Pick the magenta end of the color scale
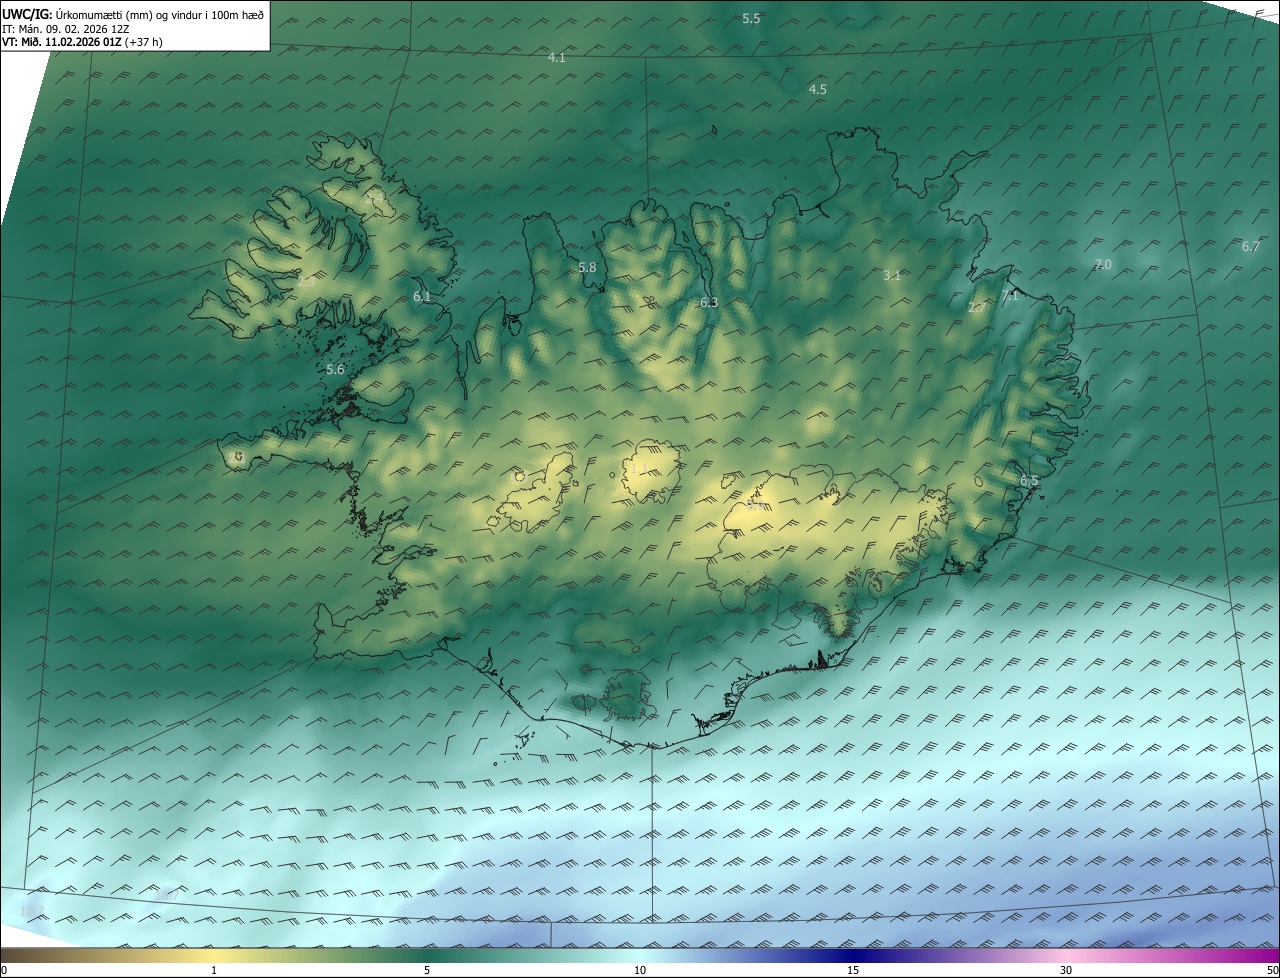Screen dimensions: 1280x978 pyautogui.click(x=1265, y=955)
